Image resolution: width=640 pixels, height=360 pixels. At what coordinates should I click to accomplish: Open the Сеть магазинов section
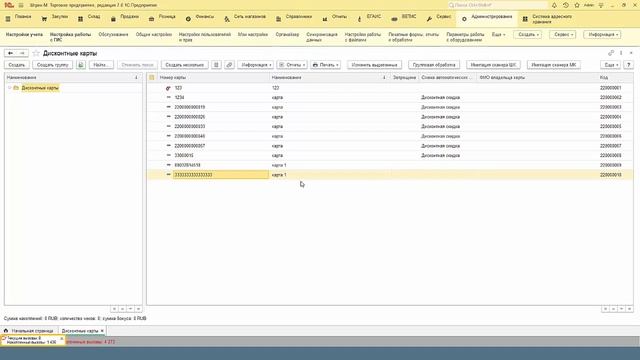tap(245, 19)
